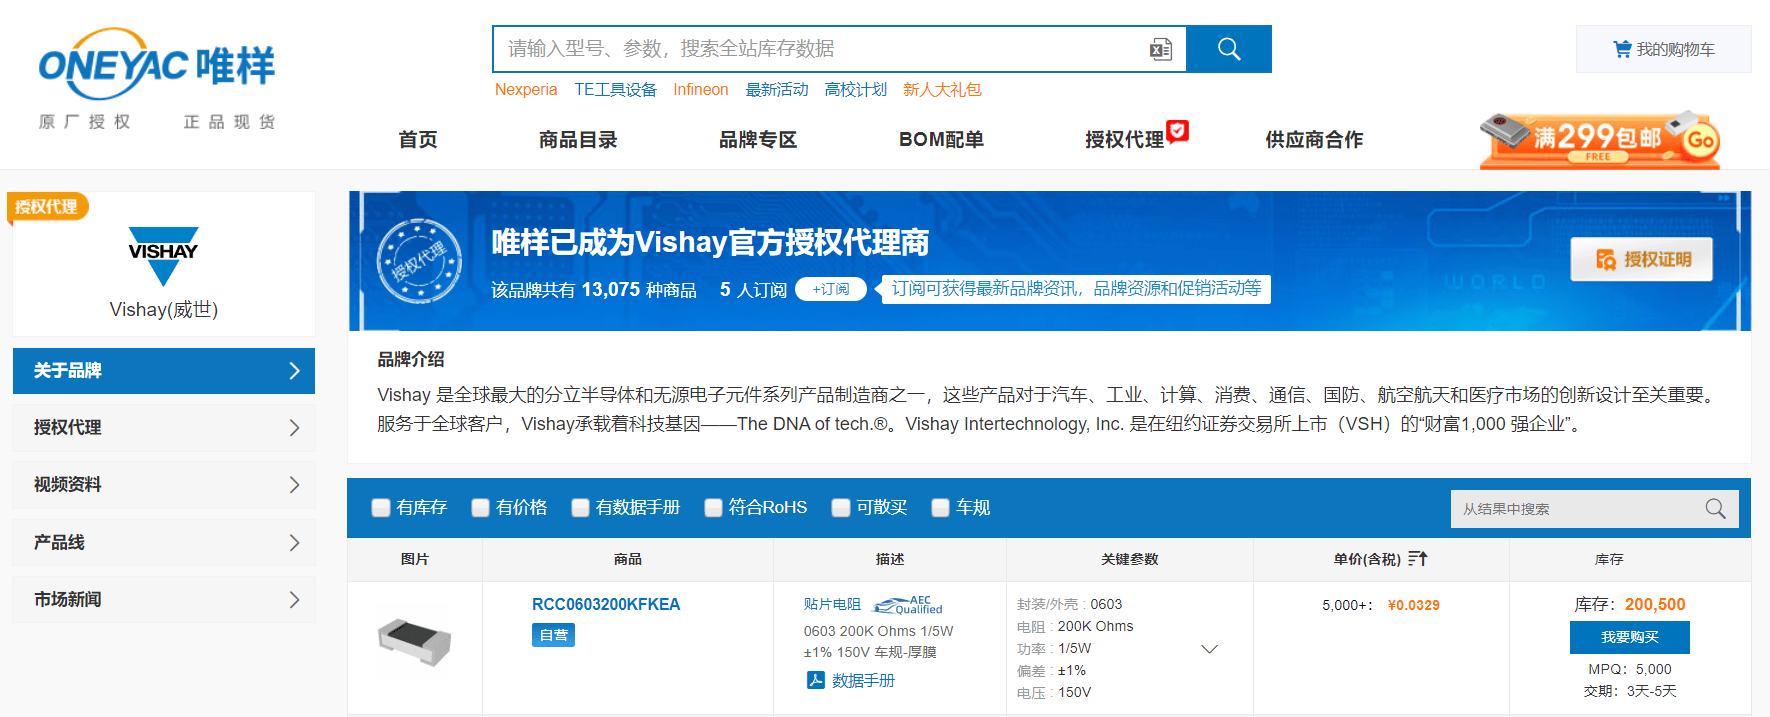Click the AEC Qualified badge
The width and height of the screenshot is (1770, 717).
(x=907, y=605)
